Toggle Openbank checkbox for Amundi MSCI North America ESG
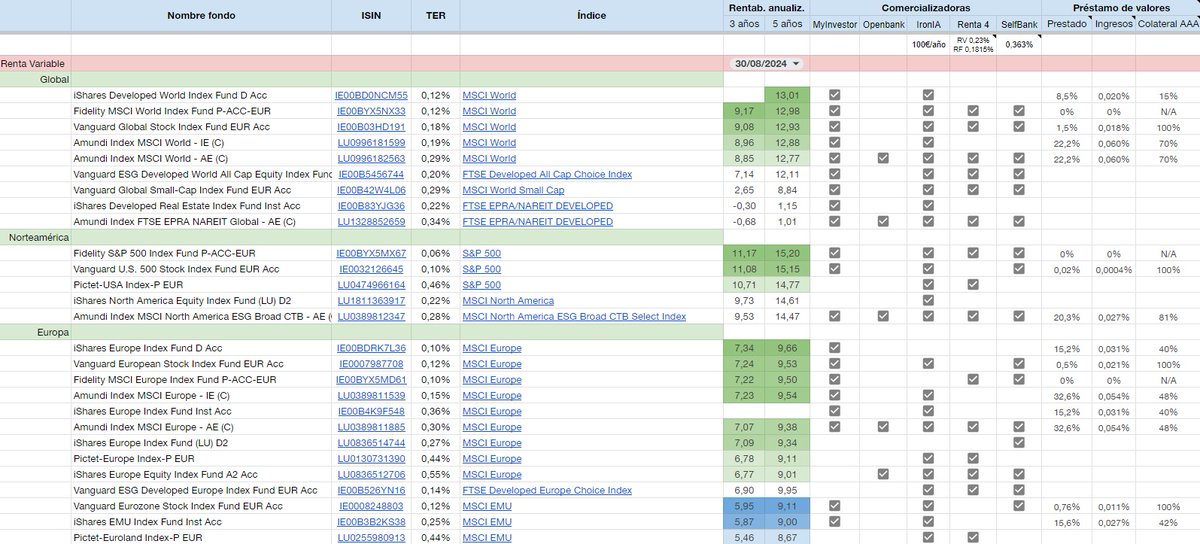Viewport: 1200px width, 544px height. pyautogui.click(x=881, y=317)
